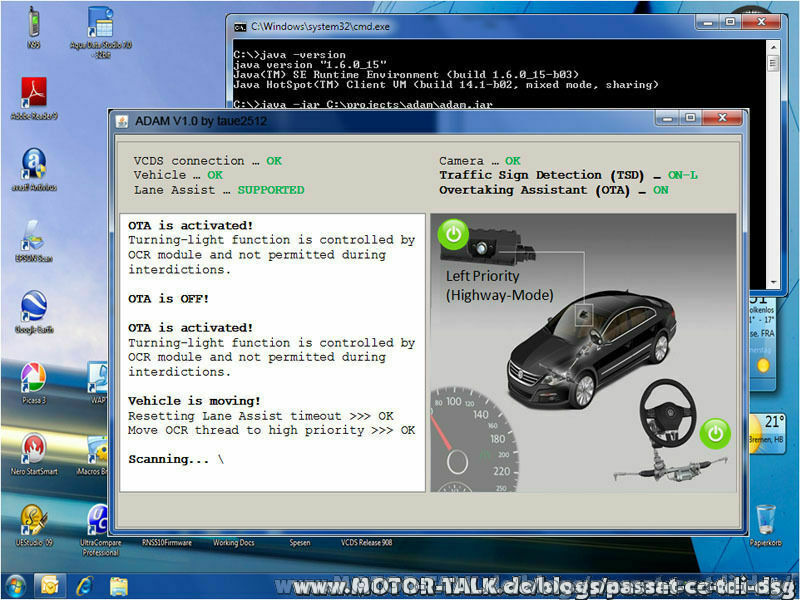Image resolution: width=800 pixels, height=600 pixels.
Task: Select the Spesen desktop item
Action: pos(300,542)
